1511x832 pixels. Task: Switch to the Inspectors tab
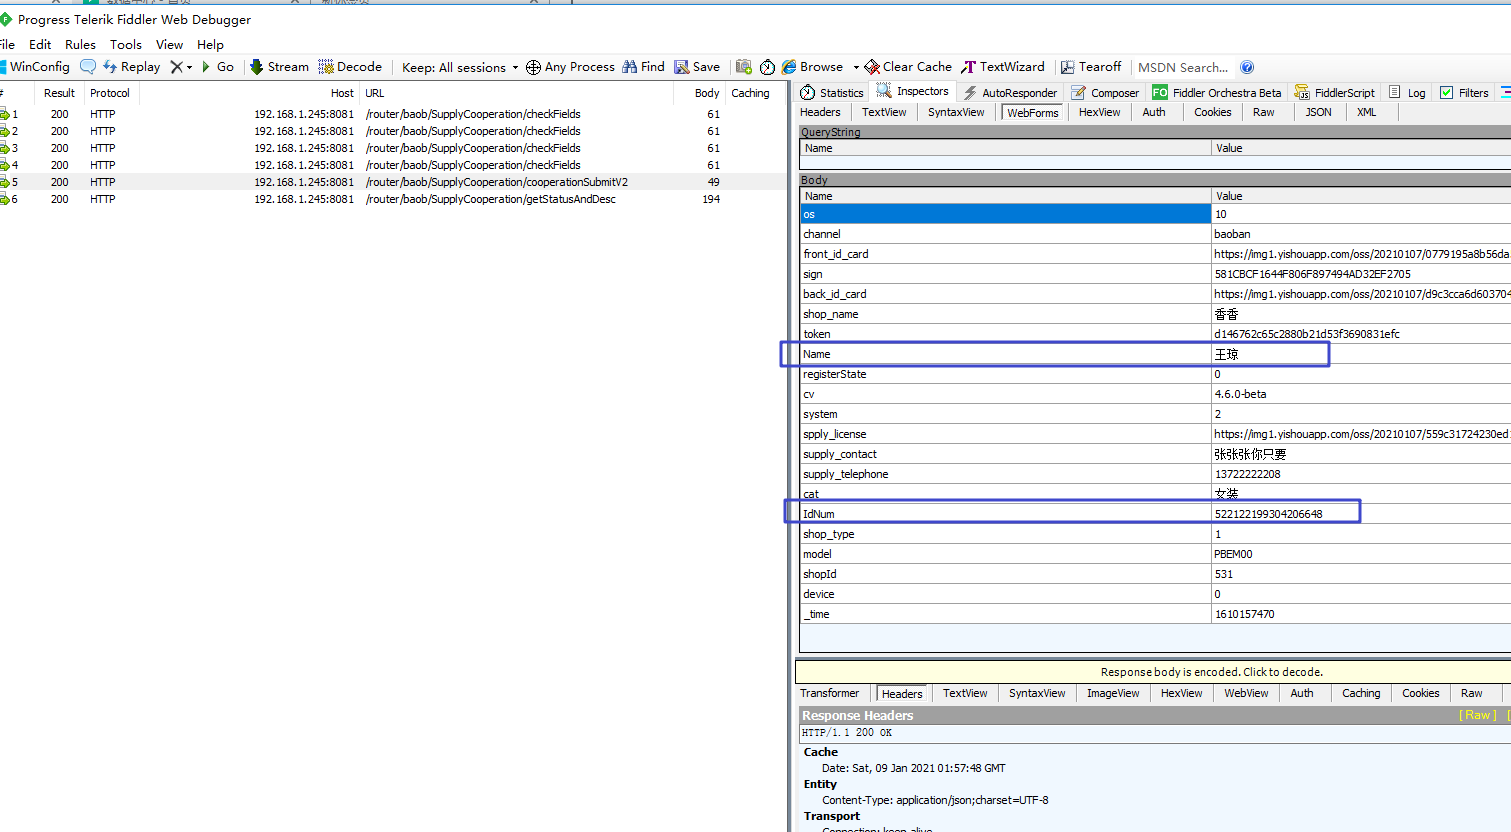coord(913,91)
